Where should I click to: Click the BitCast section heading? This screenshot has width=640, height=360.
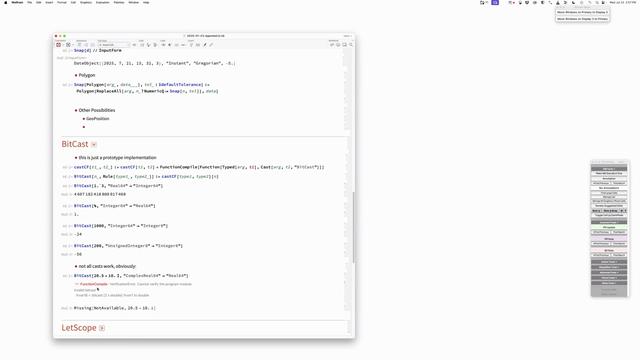[75, 144]
